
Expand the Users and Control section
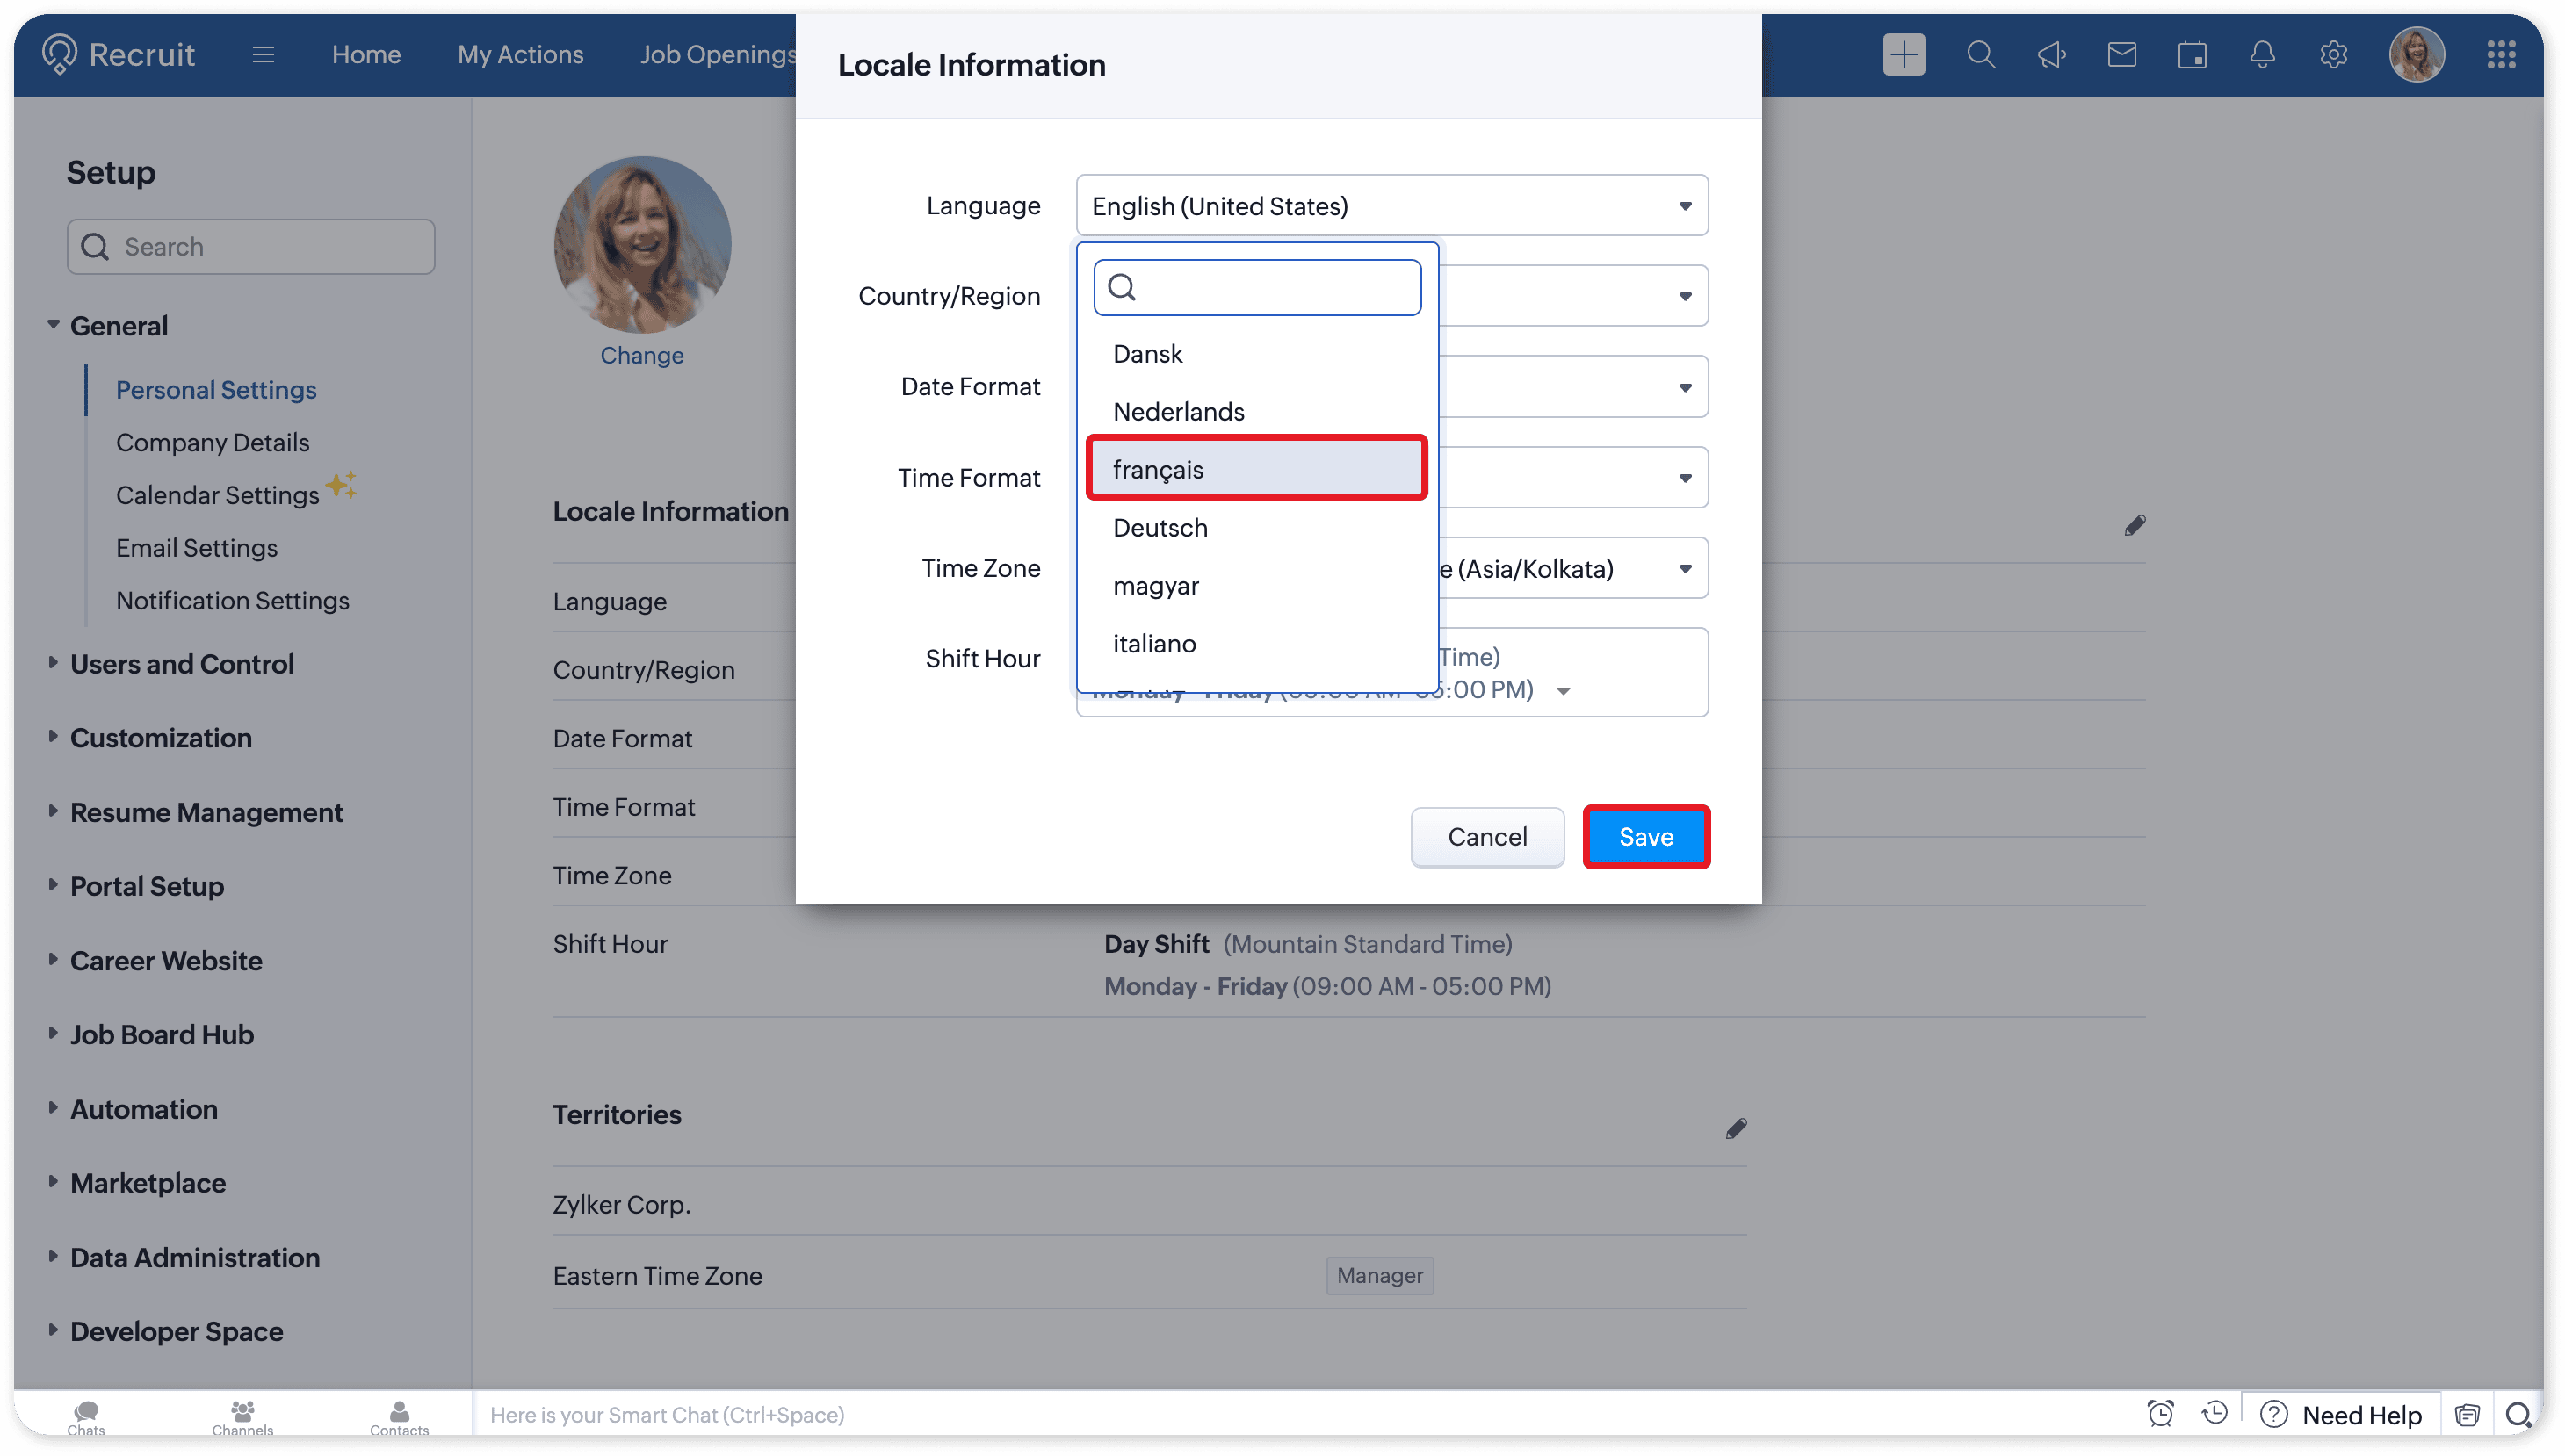pyautogui.click(x=181, y=664)
